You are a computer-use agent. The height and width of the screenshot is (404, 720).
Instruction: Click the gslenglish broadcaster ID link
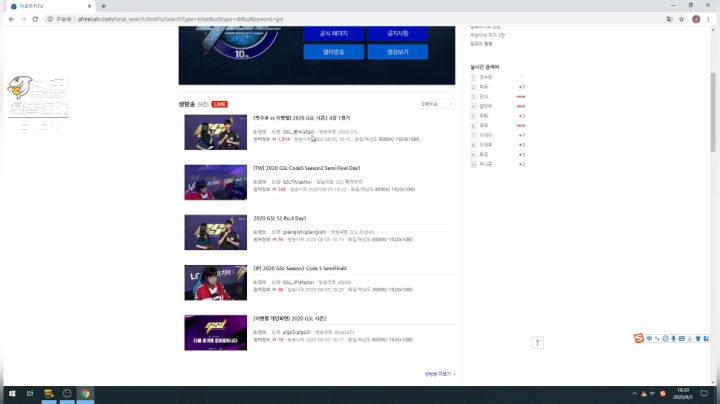click(x=304, y=232)
